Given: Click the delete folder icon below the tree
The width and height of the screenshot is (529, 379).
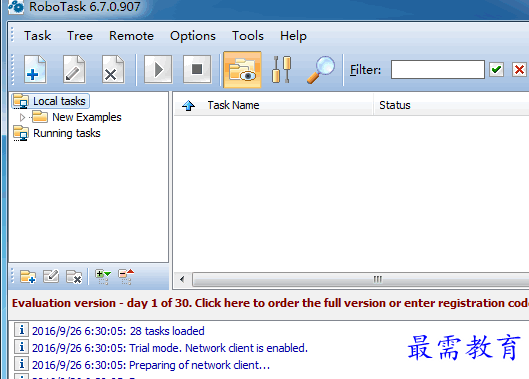Looking at the screenshot, I should click(74, 277).
